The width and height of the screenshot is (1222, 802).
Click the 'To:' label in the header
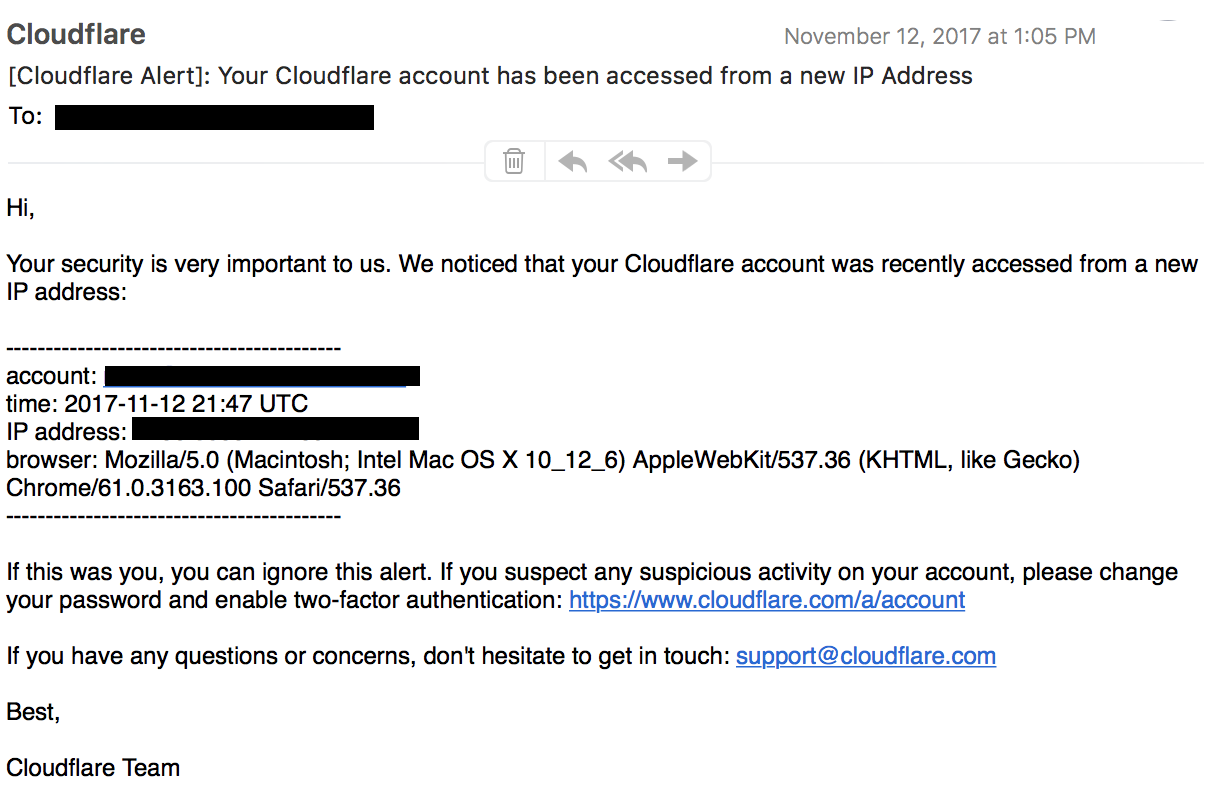point(25,117)
